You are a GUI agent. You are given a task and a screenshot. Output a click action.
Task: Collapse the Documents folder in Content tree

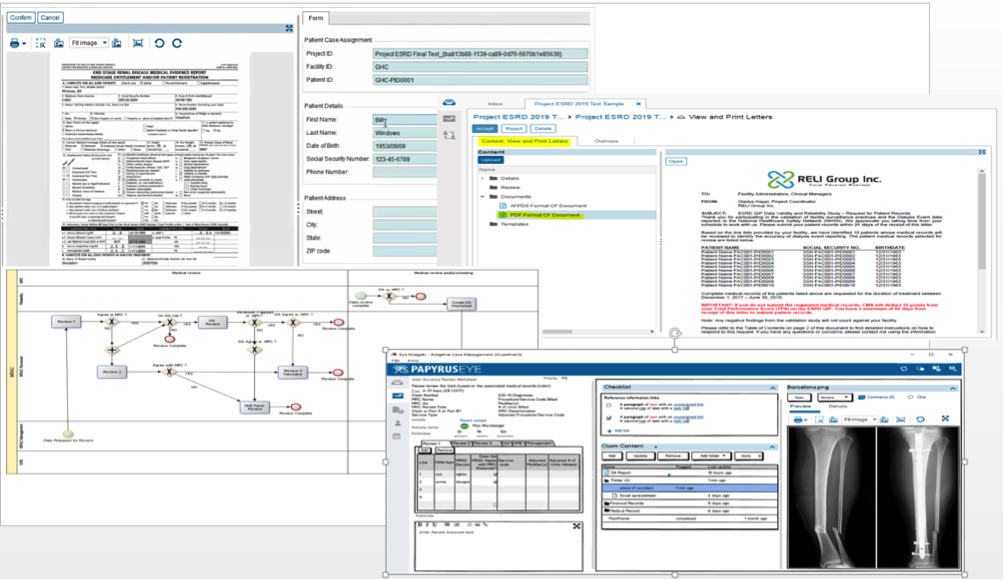tap(483, 196)
